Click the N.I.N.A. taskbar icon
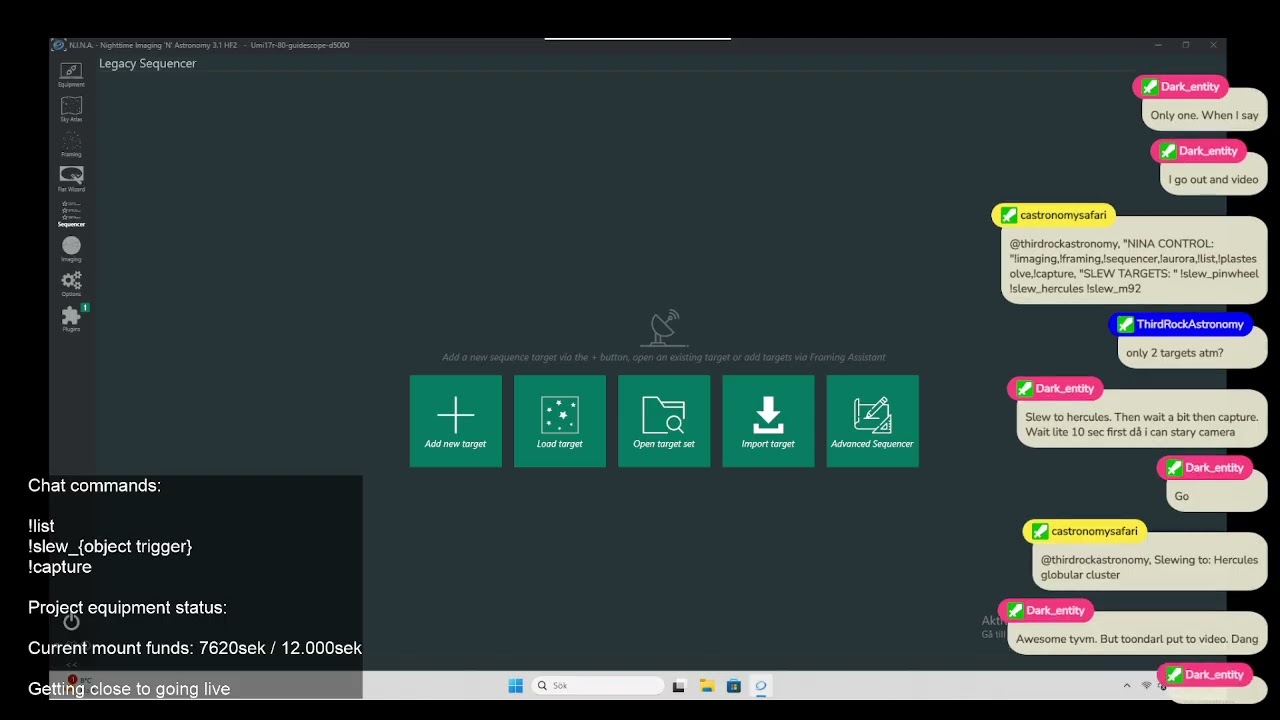The image size is (1280, 720). coord(760,686)
